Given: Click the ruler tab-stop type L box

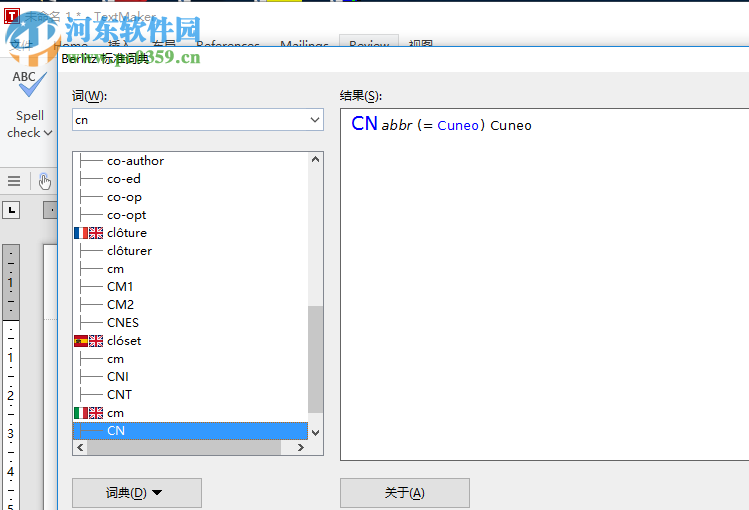Looking at the screenshot, I should tap(11, 210).
